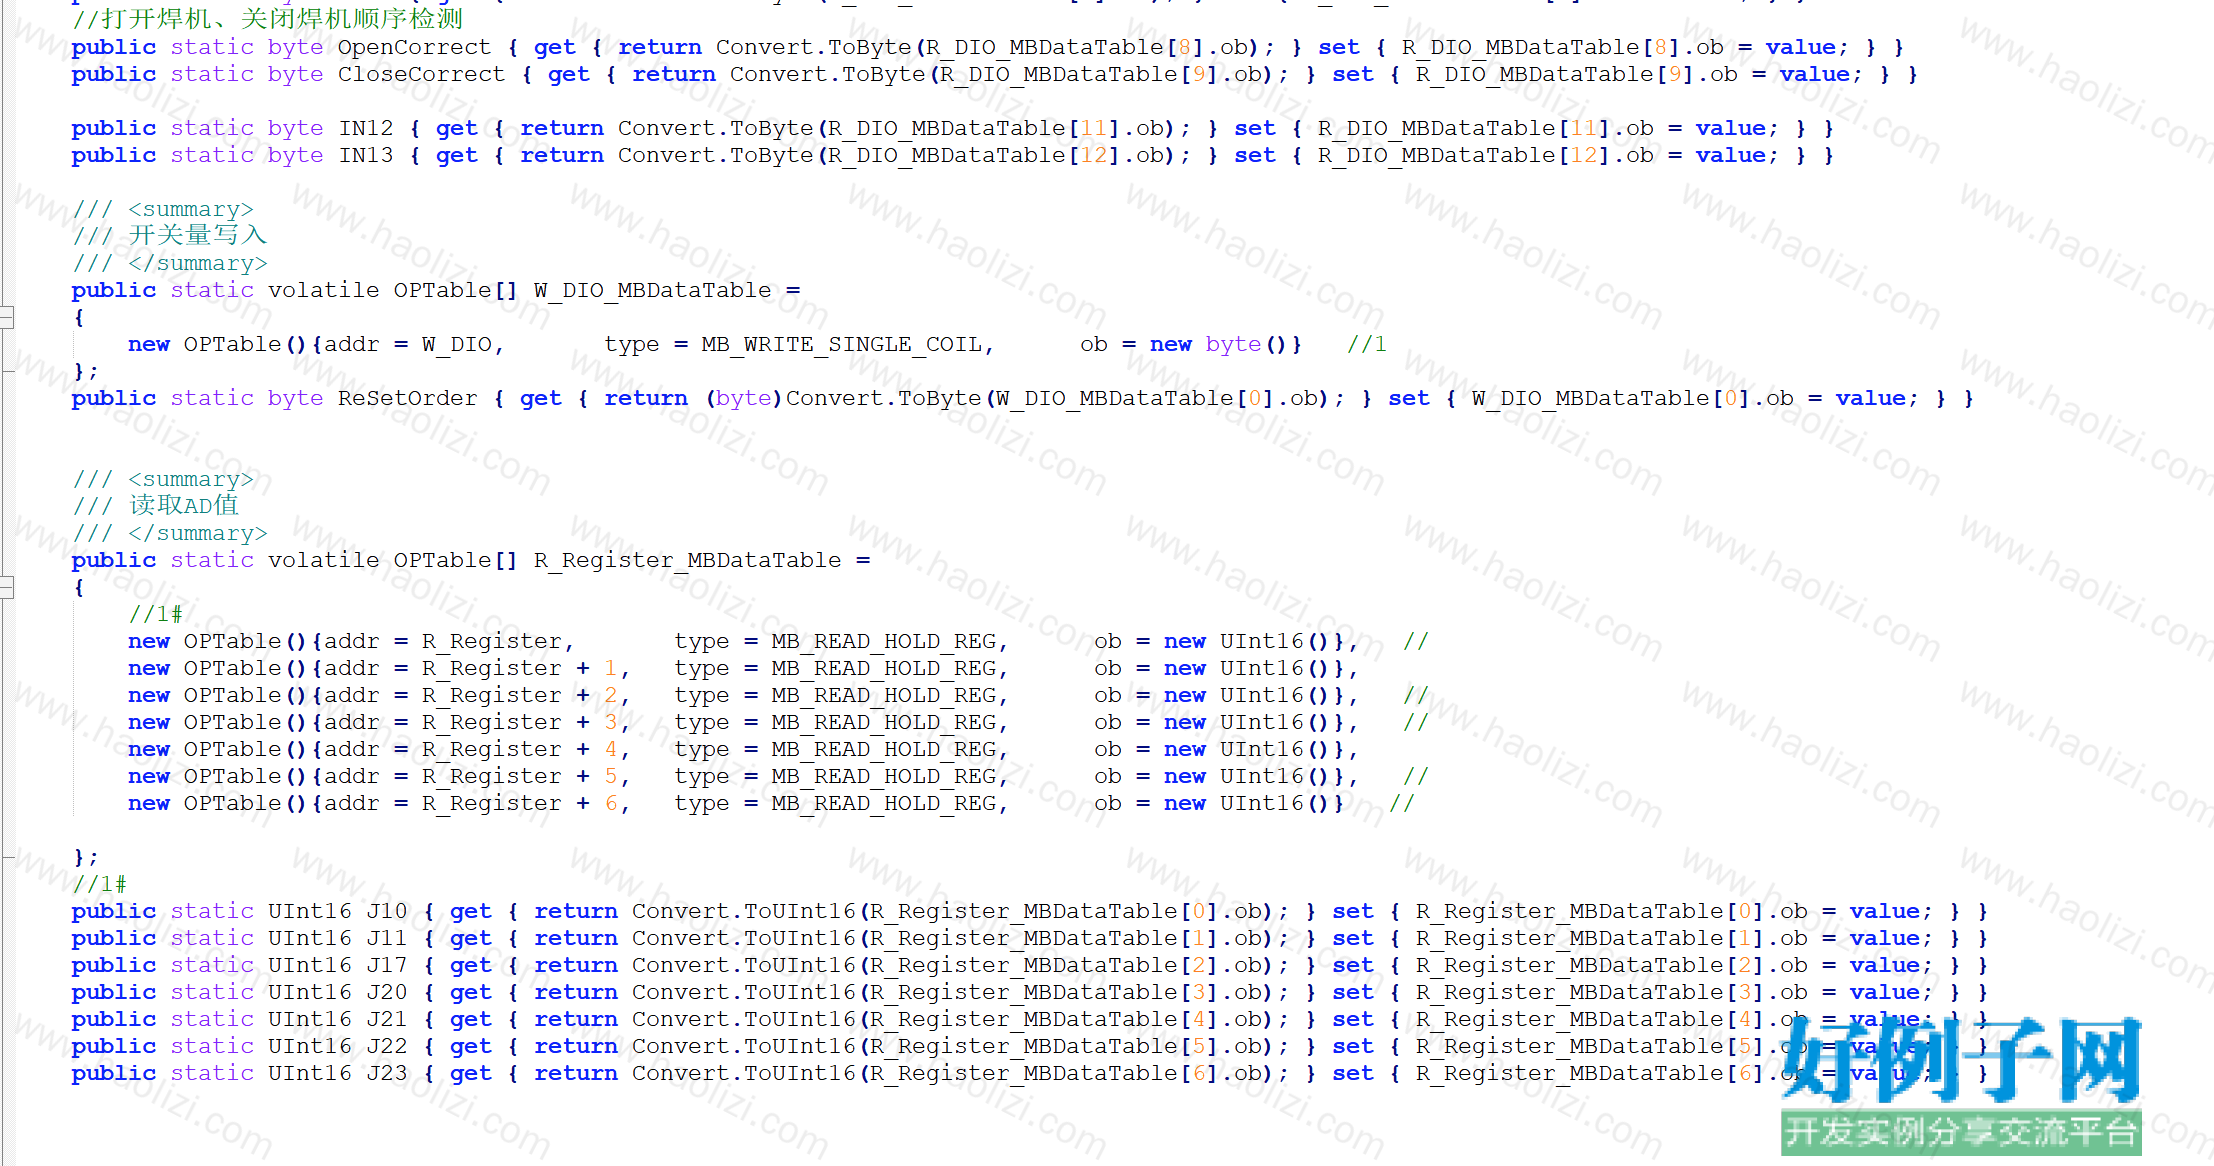
Task: Click the '//1' comment after byte()
Action: coord(1367,344)
